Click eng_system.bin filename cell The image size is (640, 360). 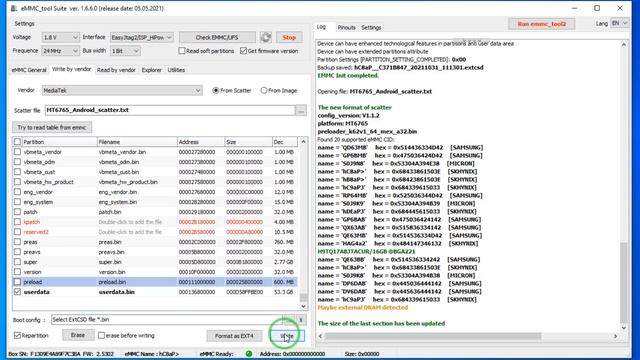118,202
